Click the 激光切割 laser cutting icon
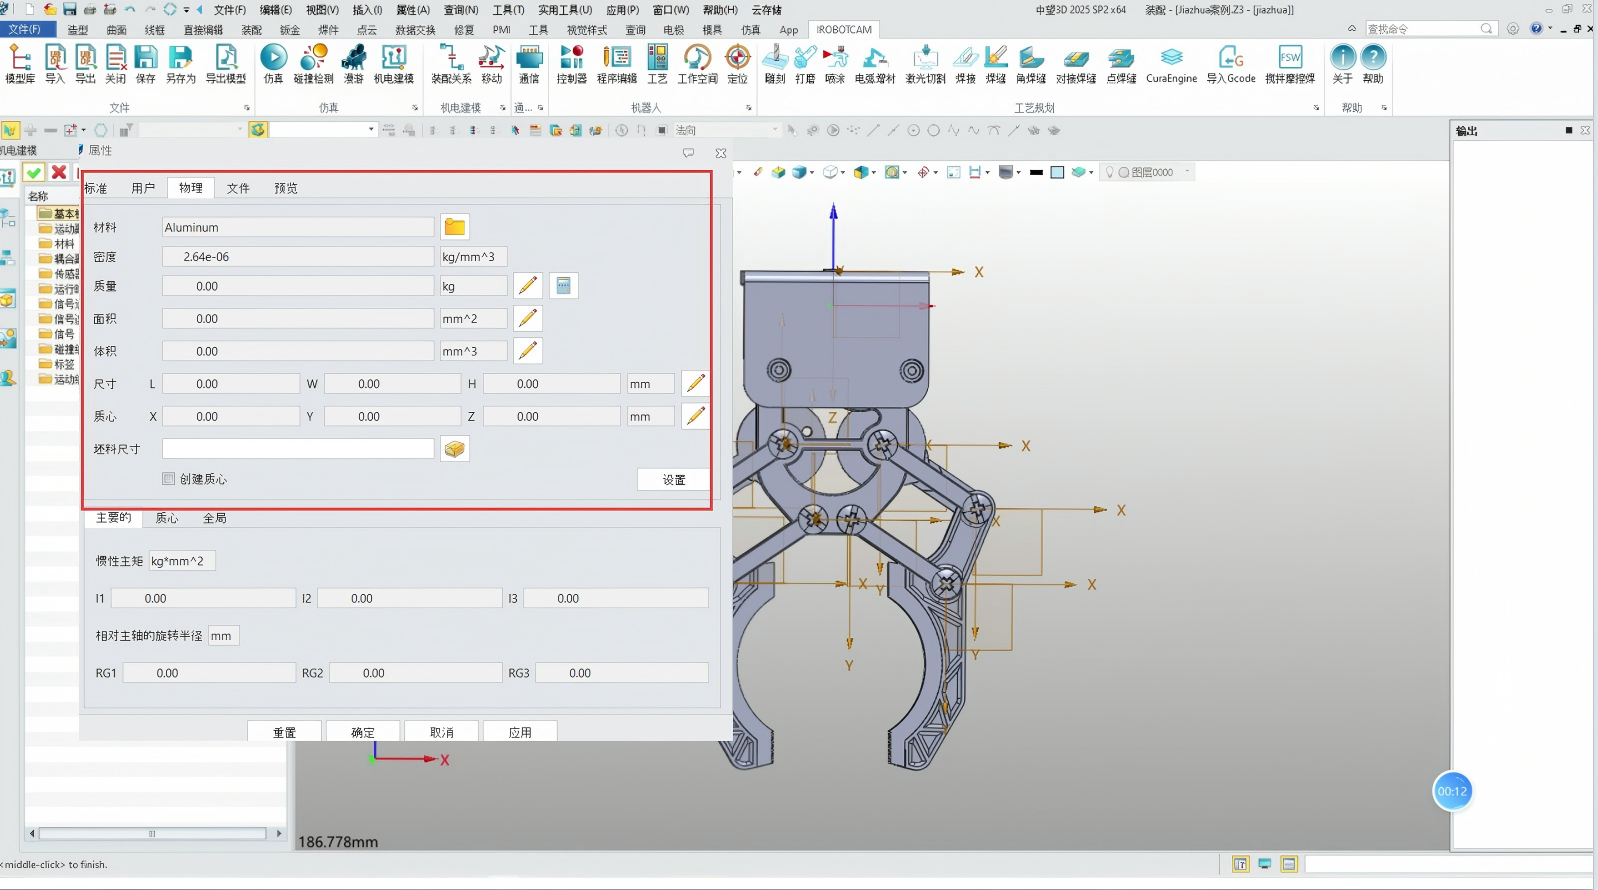Viewport: 1598px width, 890px height. pos(925,58)
